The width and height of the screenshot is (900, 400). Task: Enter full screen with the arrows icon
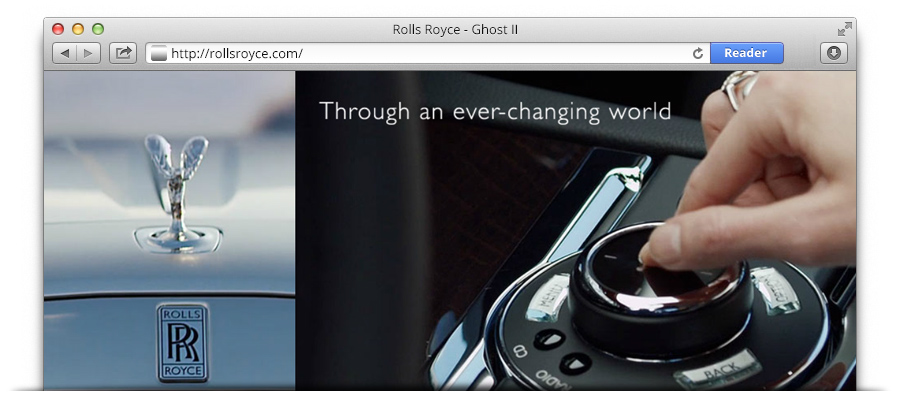[x=844, y=29]
